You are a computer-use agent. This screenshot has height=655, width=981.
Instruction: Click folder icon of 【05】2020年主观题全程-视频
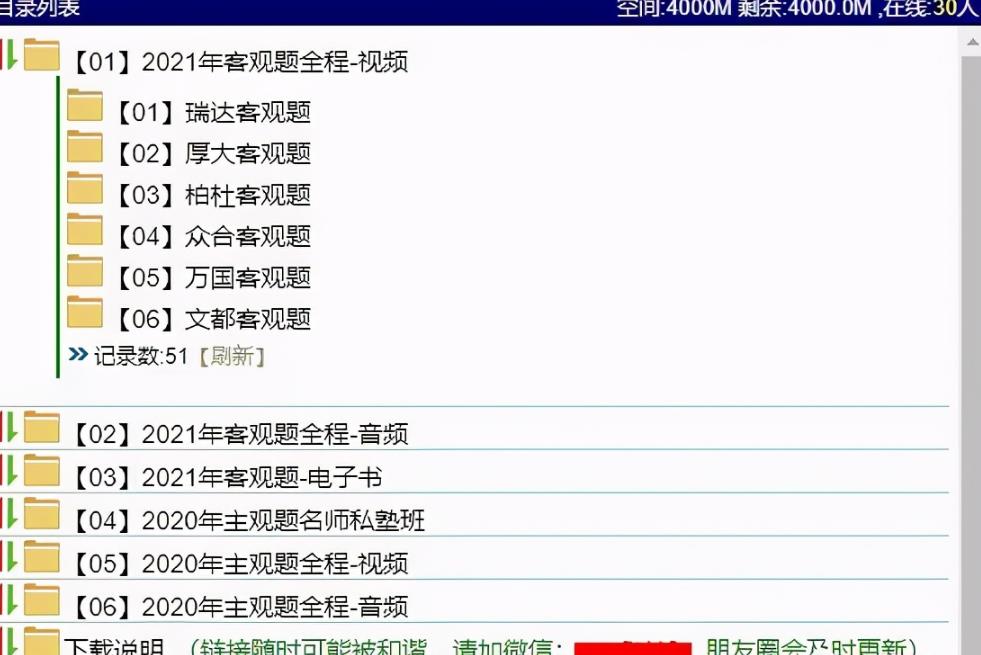coord(42,557)
